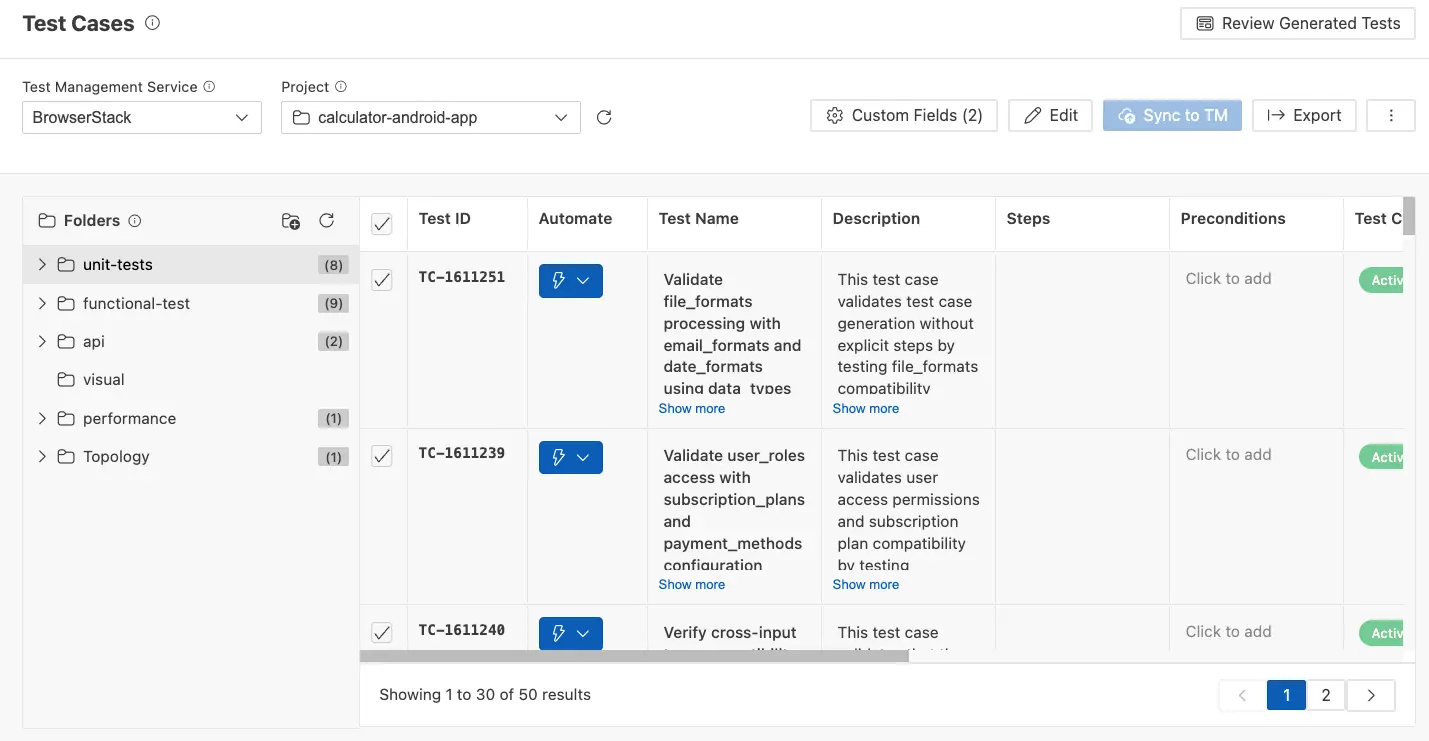Click the Sync to TM icon button
This screenshot has height=741, width=1429.
(1172, 115)
